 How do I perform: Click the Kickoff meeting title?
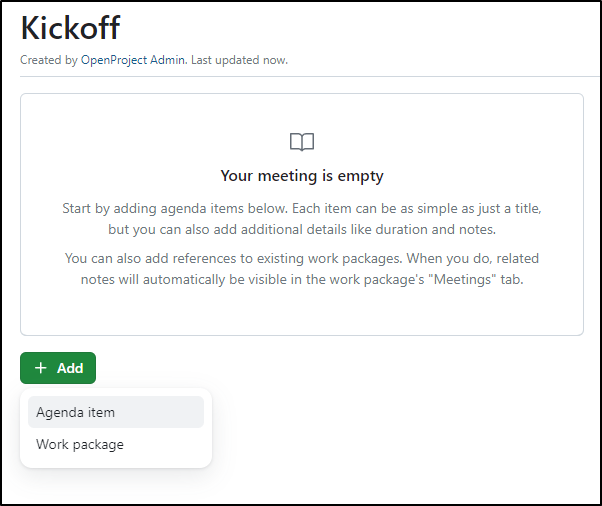tap(70, 28)
